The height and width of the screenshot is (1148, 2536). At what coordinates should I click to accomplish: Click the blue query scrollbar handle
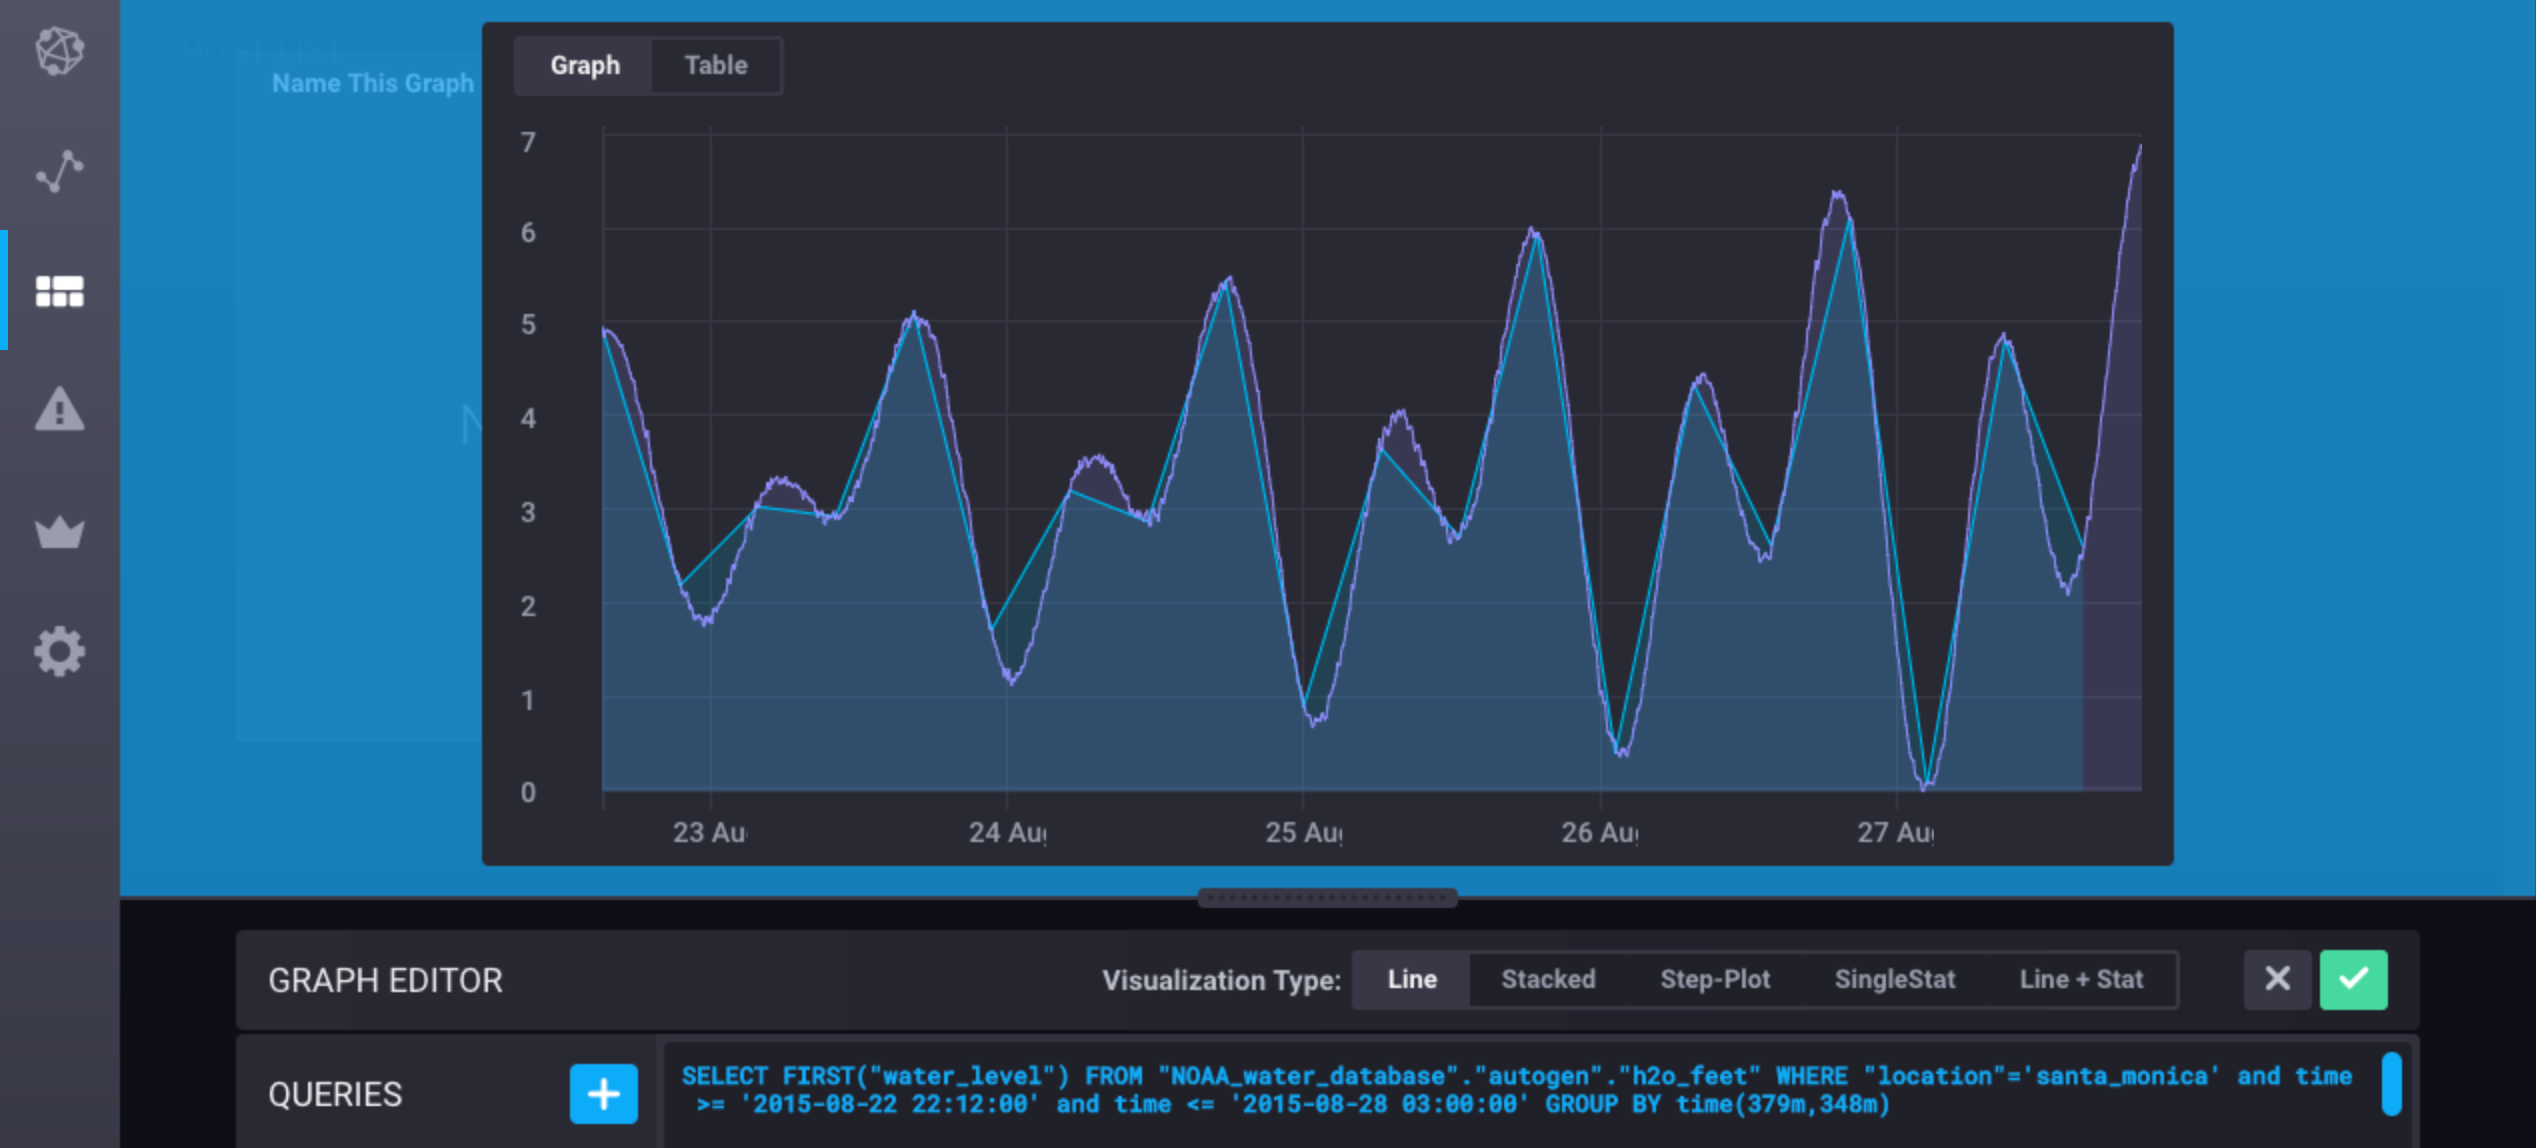[x=2391, y=1083]
